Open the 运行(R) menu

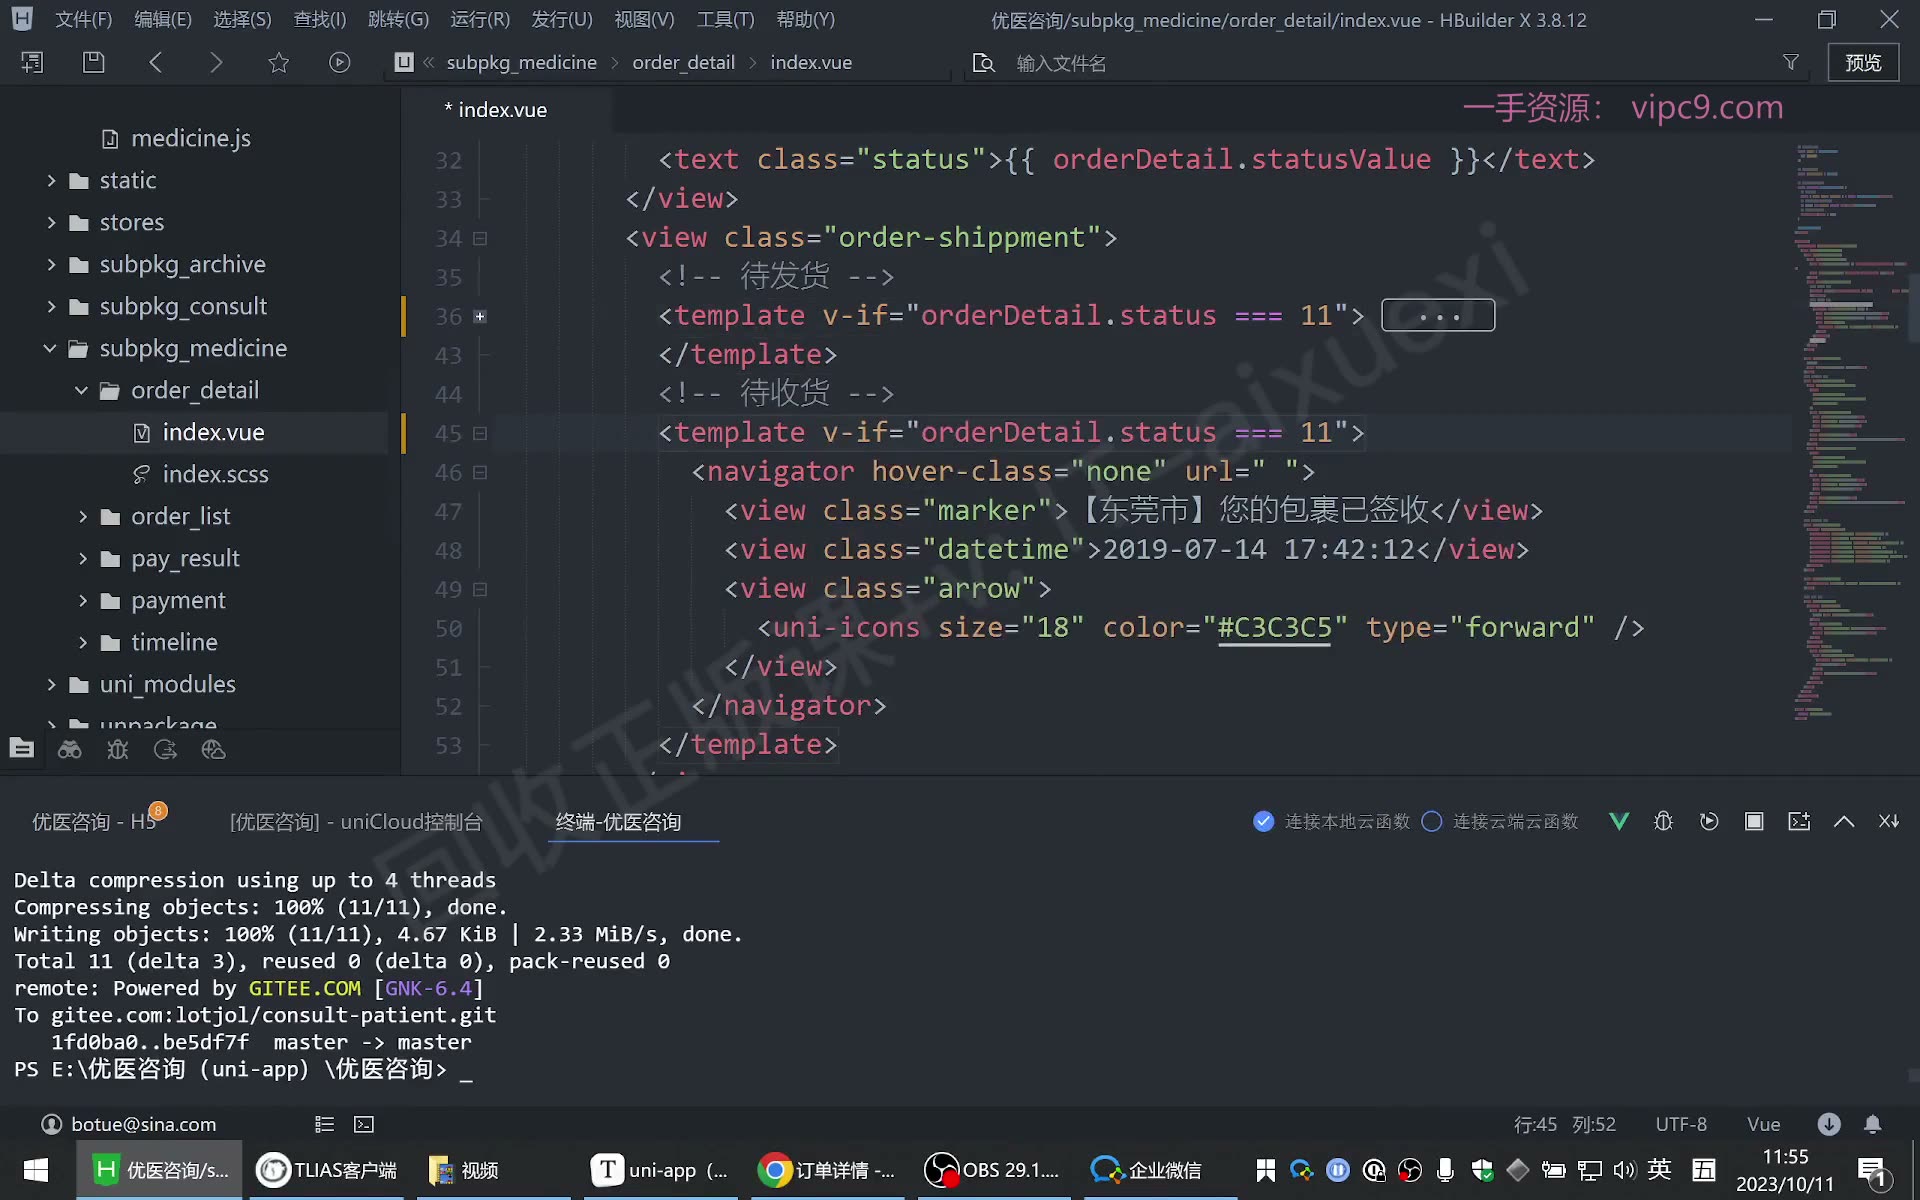(480, 19)
